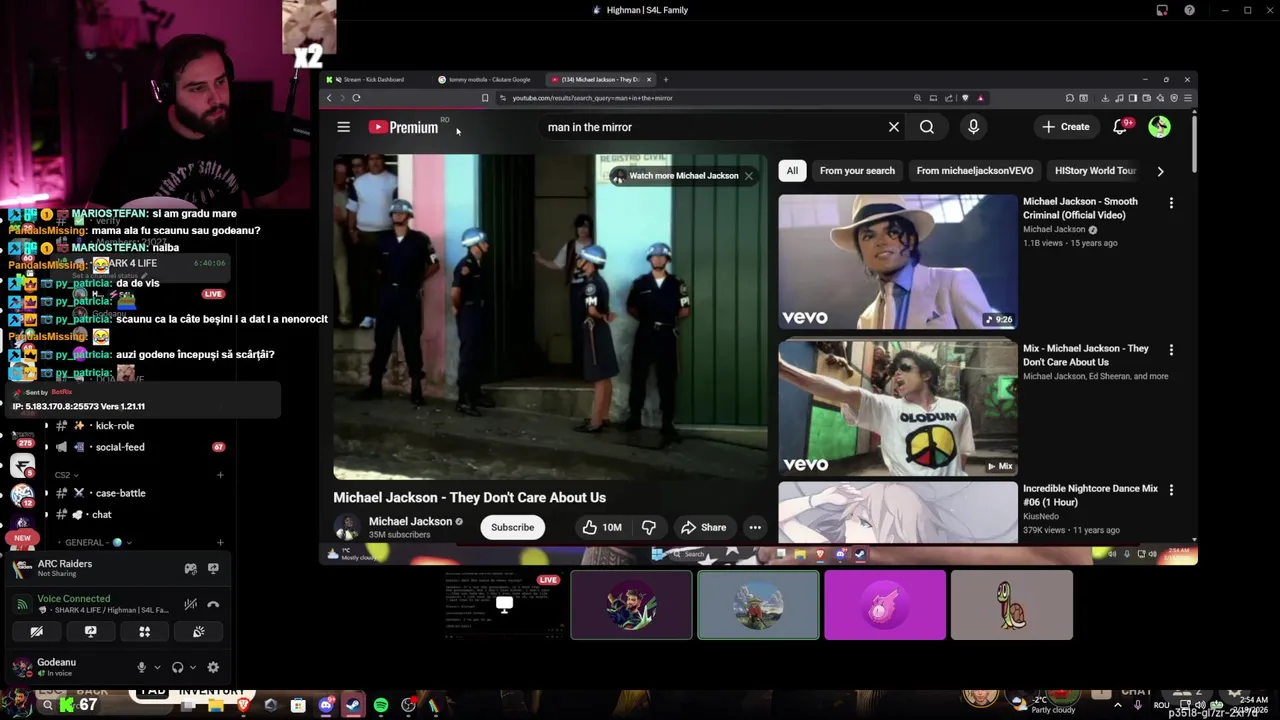Viewport: 1280px width, 720px height.
Task: Turn on the Discord camera
Action: [x=36, y=632]
